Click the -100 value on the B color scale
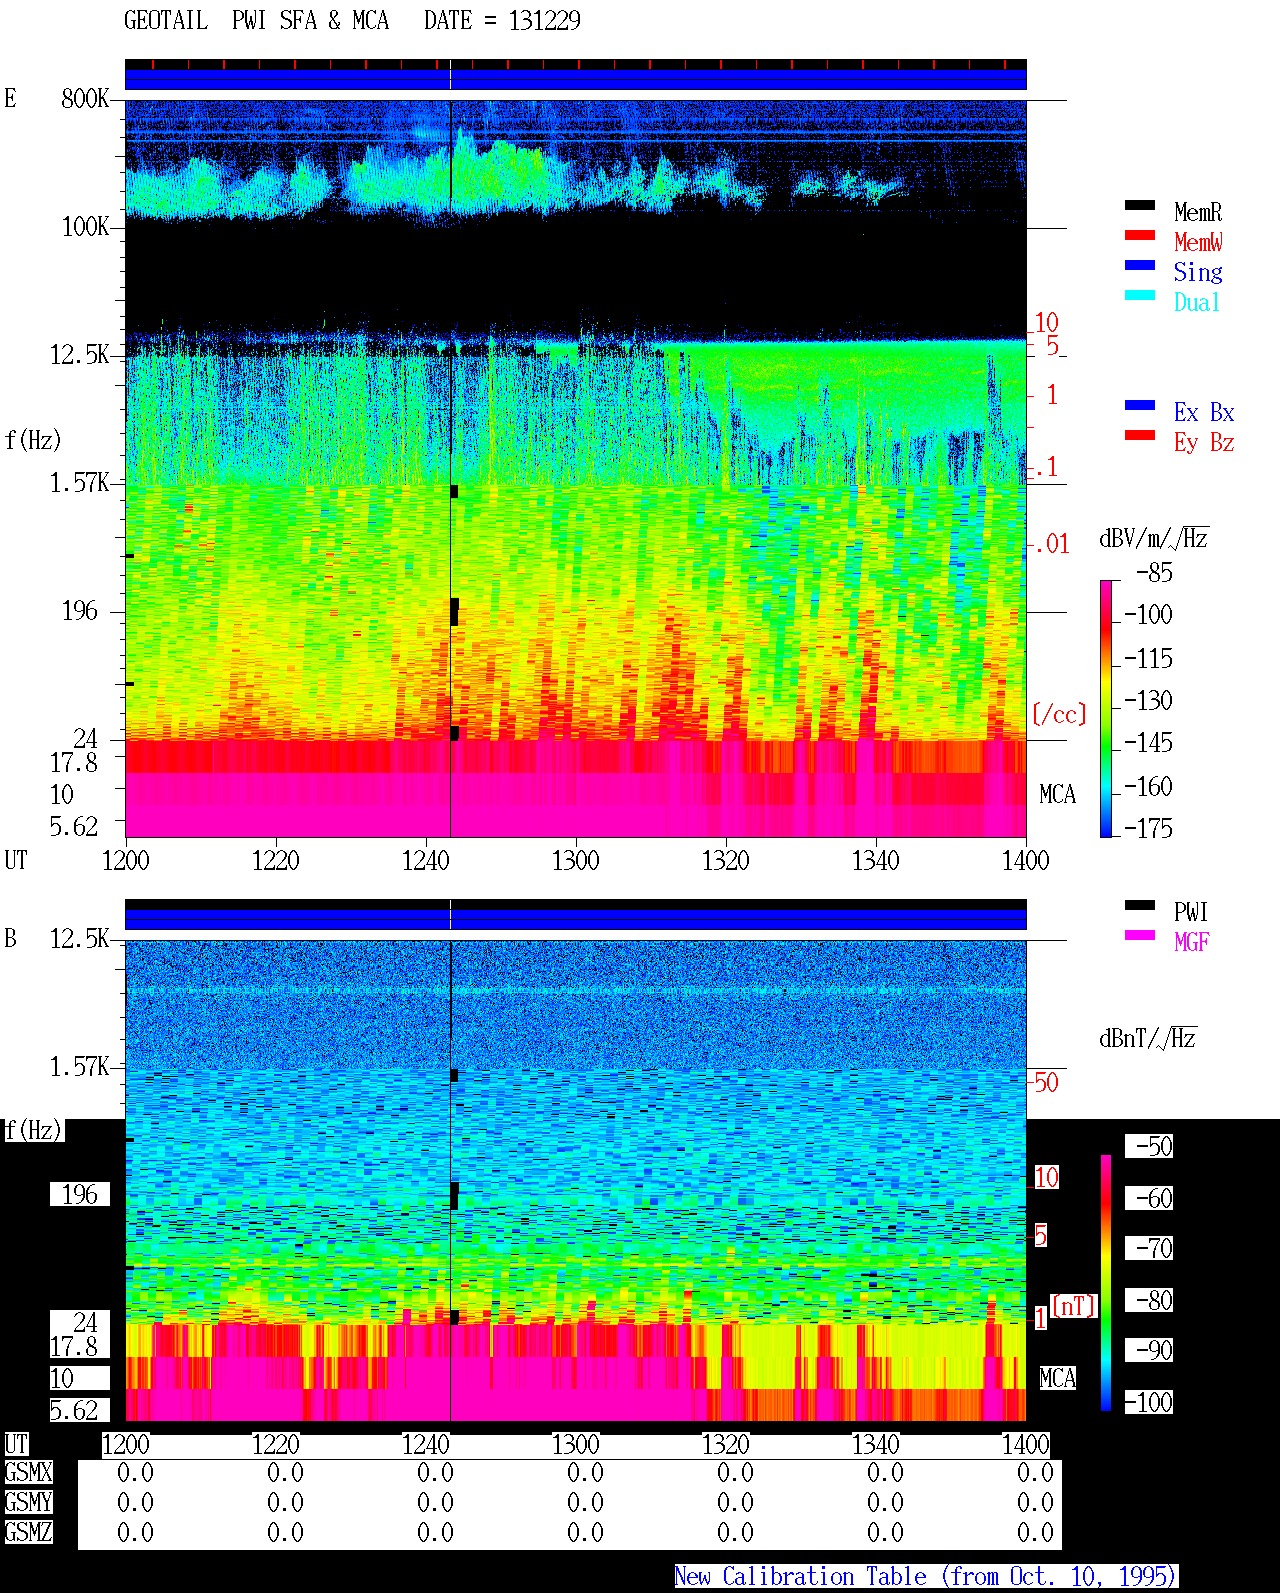1280x1593 pixels. (x=1148, y=1403)
